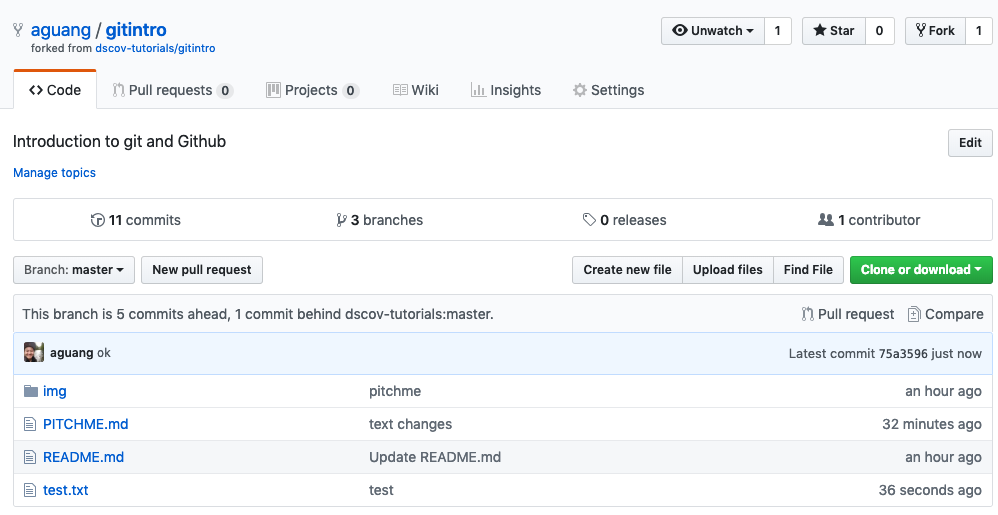Click the aguang avatar thumbnail

(x=34, y=352)
